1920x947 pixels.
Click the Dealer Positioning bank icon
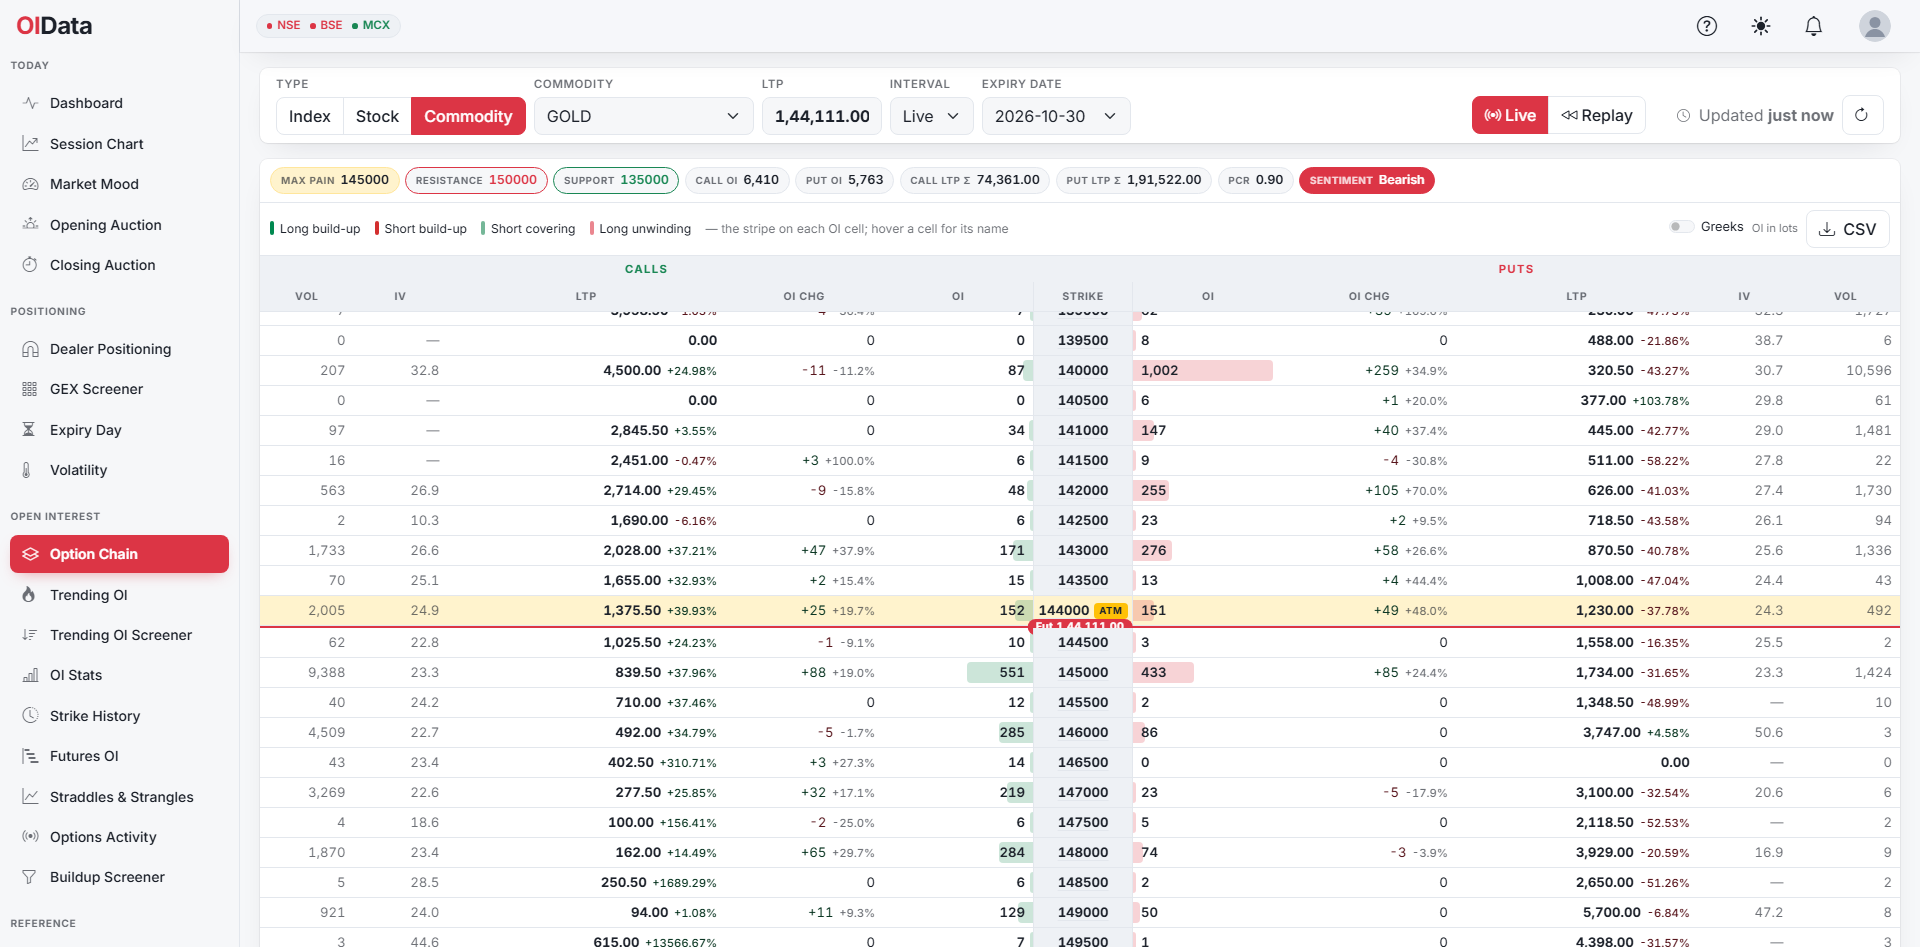coord(30,349)
